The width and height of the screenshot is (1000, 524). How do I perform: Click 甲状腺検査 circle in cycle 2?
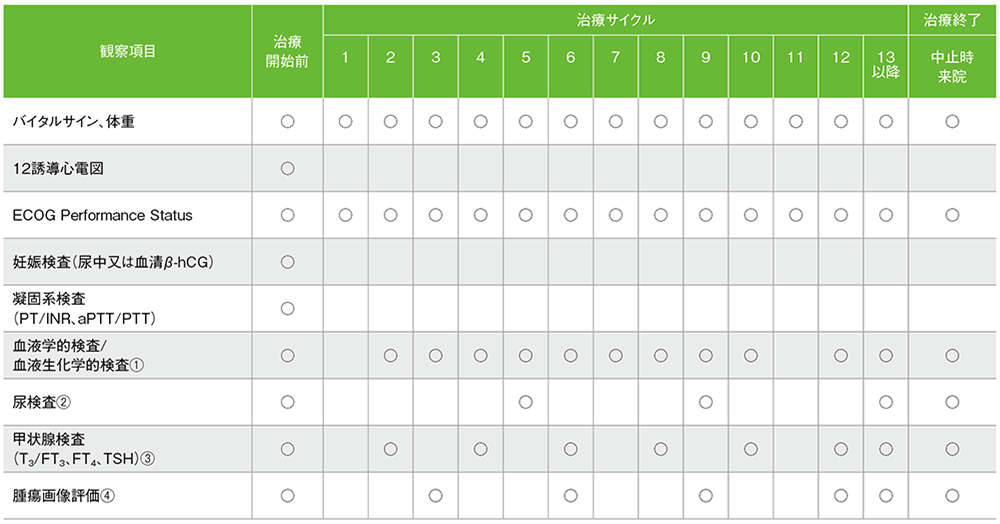pyautogui.click(x=390, y=448)
